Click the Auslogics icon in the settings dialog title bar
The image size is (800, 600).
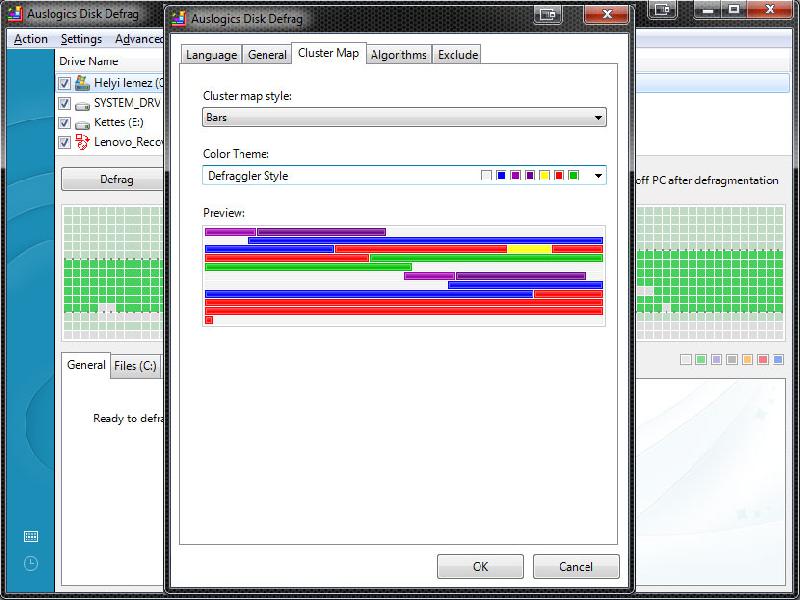point(179,18)
